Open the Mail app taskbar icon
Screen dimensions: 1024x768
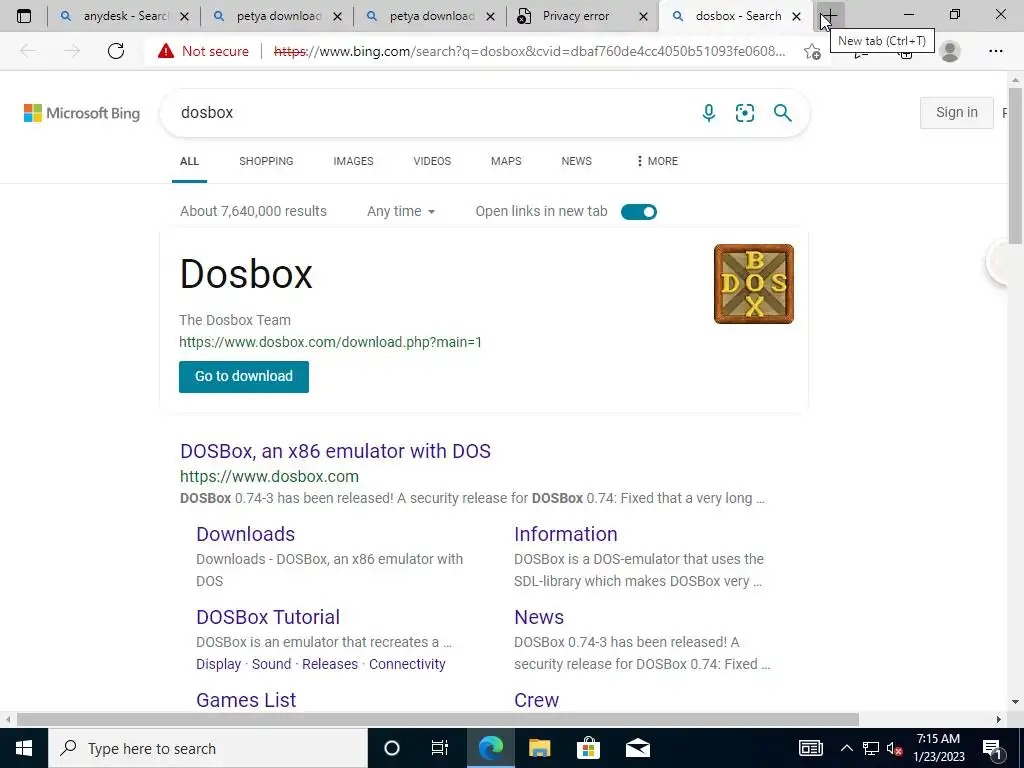[x=637, y=748]
